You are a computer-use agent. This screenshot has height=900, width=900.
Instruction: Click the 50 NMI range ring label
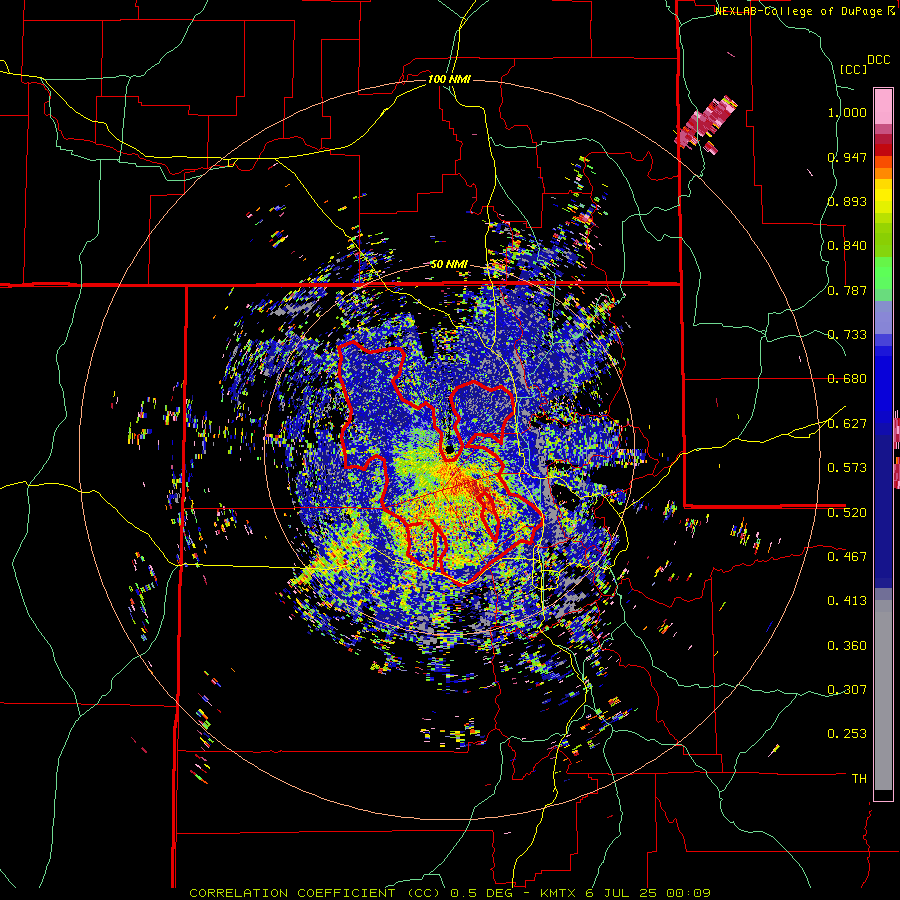click(449, 265)
